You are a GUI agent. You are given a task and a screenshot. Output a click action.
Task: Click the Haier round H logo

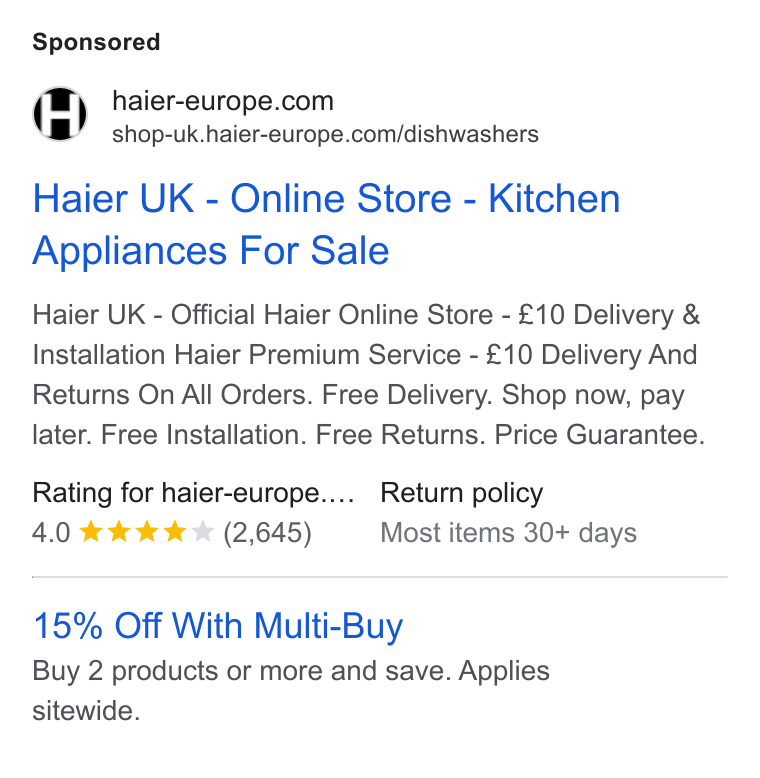coord(60,114)
